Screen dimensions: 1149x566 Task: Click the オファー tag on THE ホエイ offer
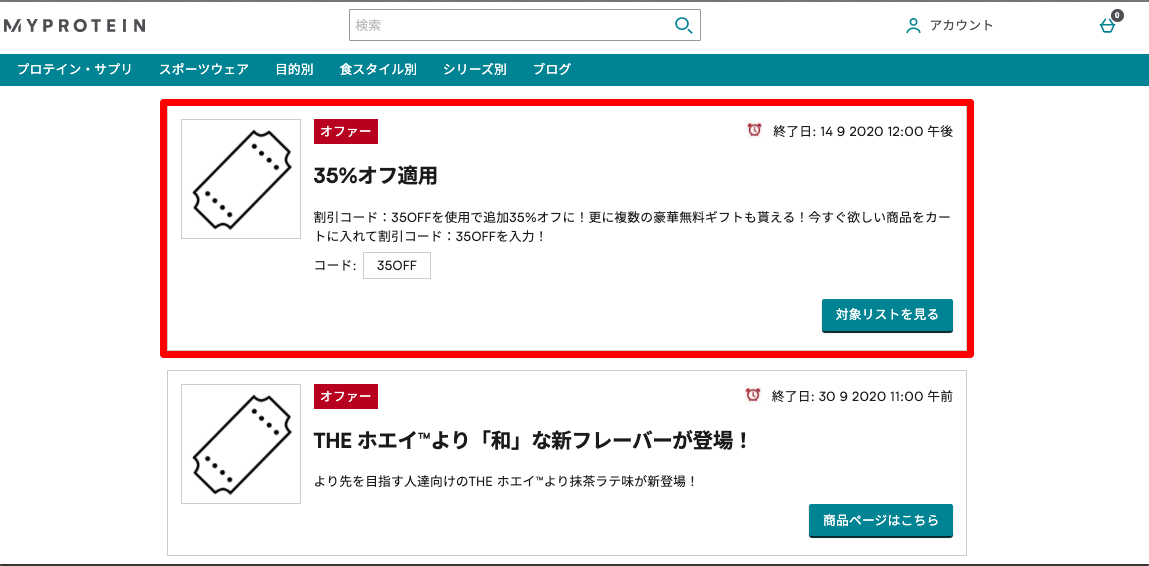coord(346,397)
